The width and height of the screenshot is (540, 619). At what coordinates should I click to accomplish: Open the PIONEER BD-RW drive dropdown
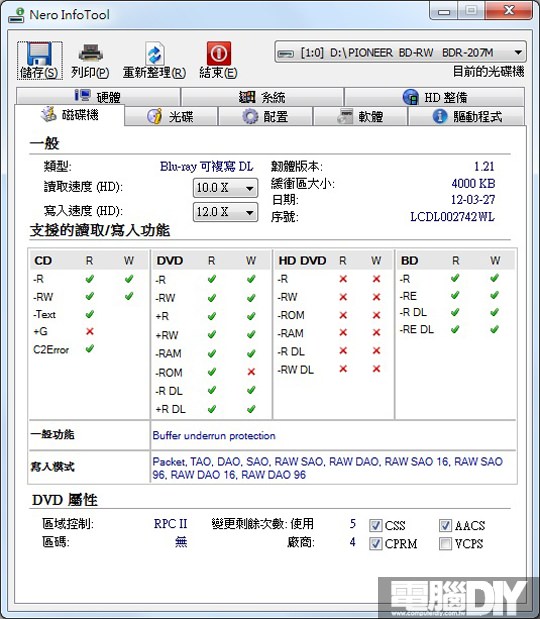[x=400, y=52]
